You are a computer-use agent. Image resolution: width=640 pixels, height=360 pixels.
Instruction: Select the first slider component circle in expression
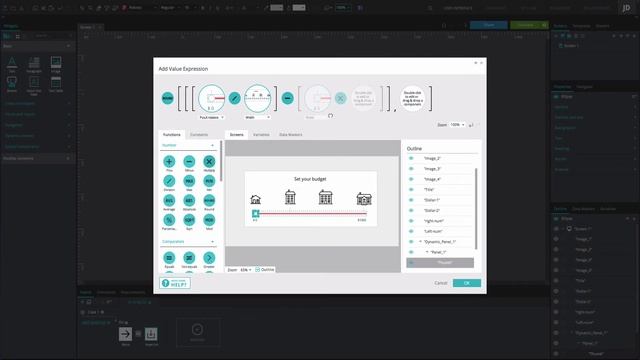pos(211,98)
